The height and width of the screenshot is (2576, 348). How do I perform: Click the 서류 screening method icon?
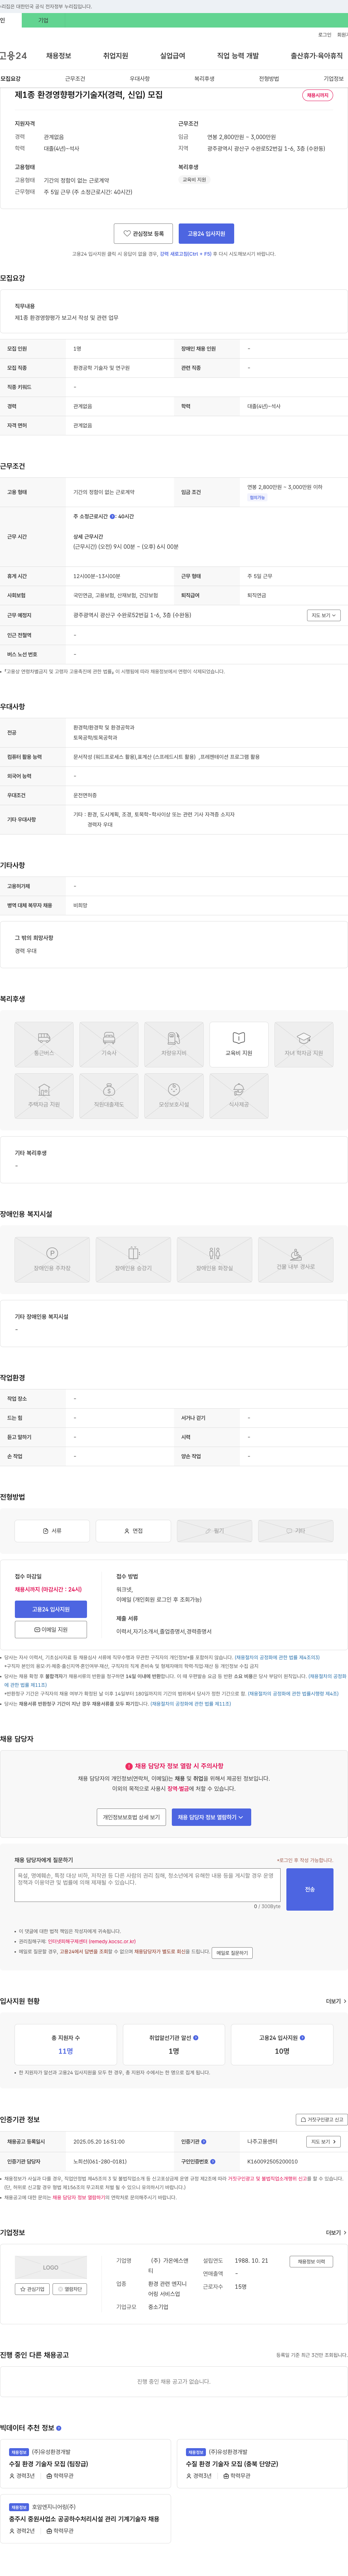52,1531
